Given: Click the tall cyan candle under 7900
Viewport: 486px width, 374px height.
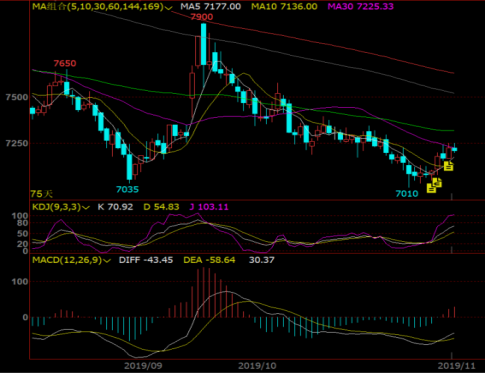Looking at the screenshot, I should click(203, 44).
